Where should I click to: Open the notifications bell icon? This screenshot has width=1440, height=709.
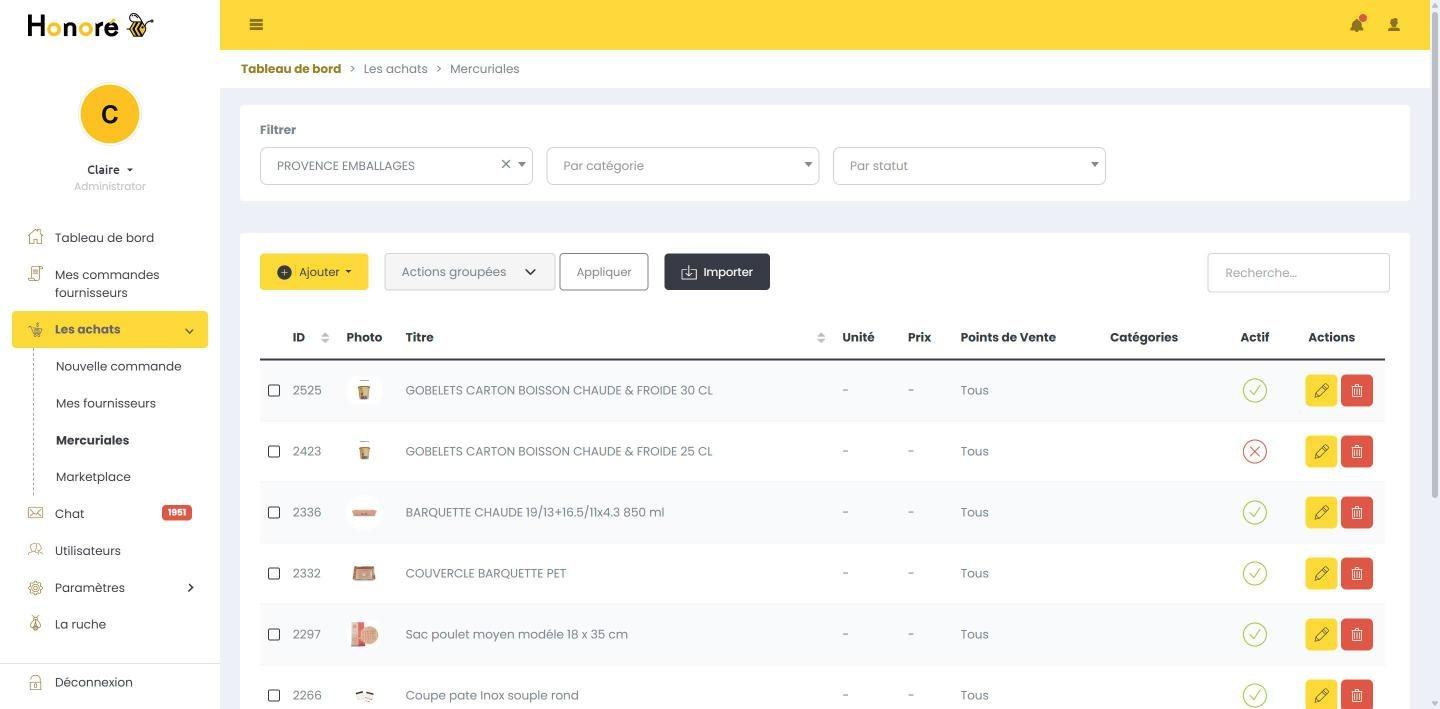tap(1357, 25)
